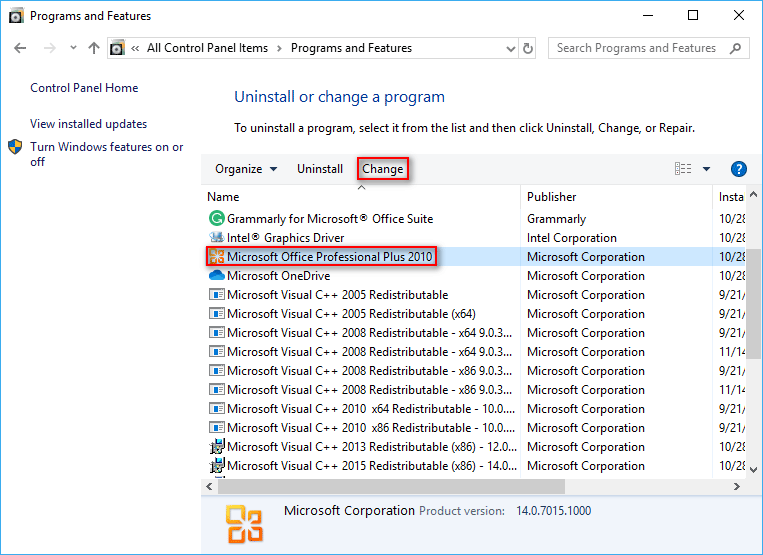Click the address bar previous-locations chevron
Screen dimensions: 763x555
[510, 48]
